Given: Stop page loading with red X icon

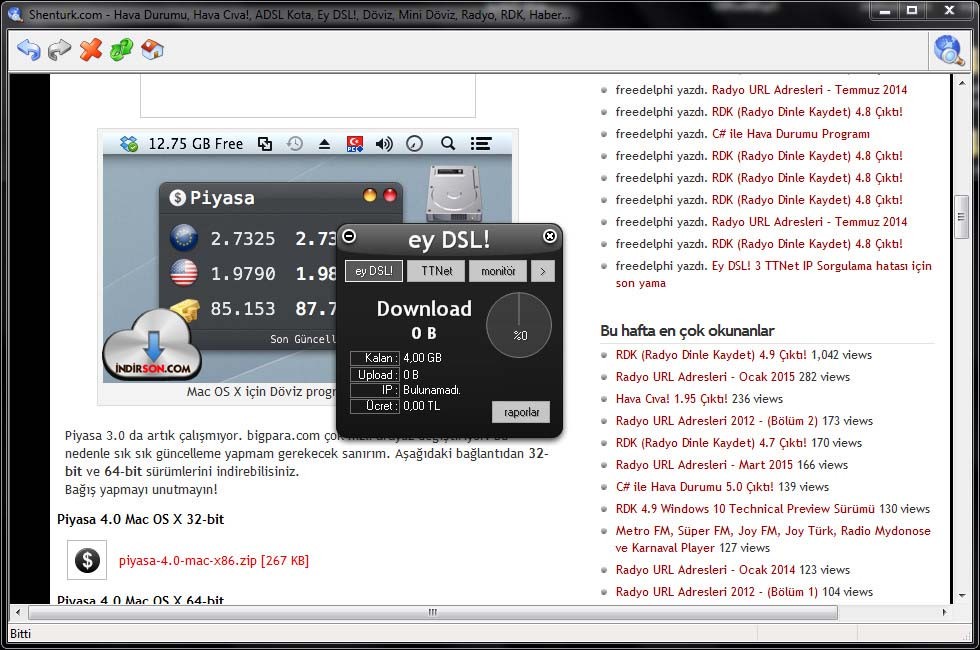Looking at the screenshot, I should [x=91, y=49].
